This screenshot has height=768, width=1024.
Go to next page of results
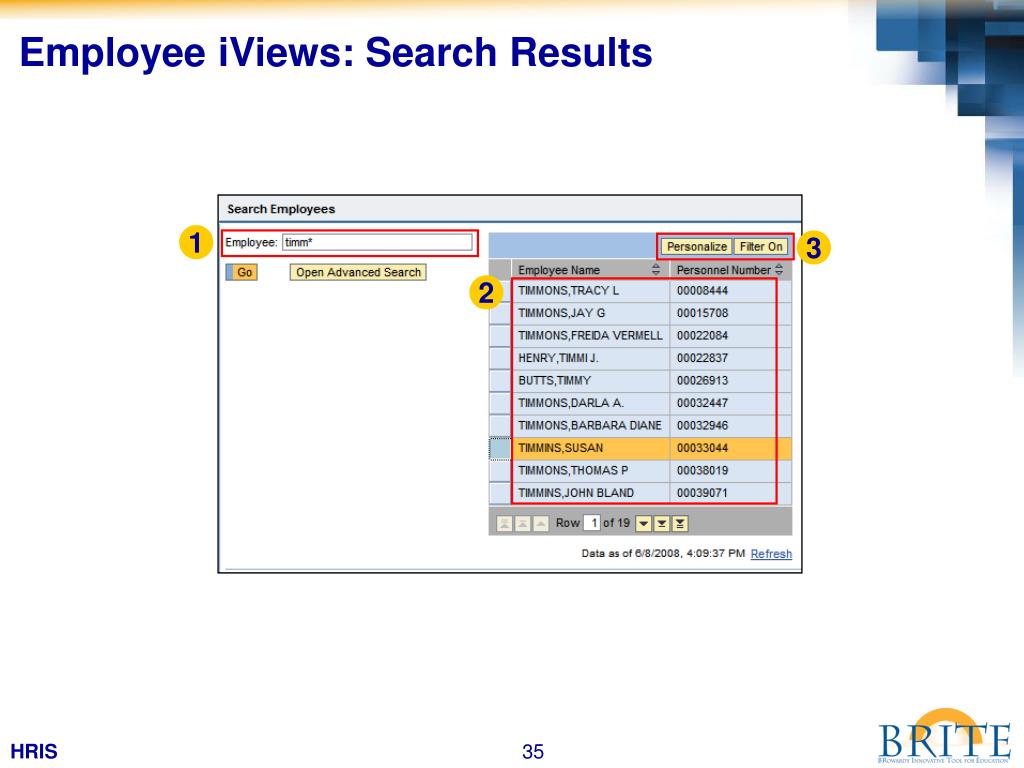click(662, 523)
